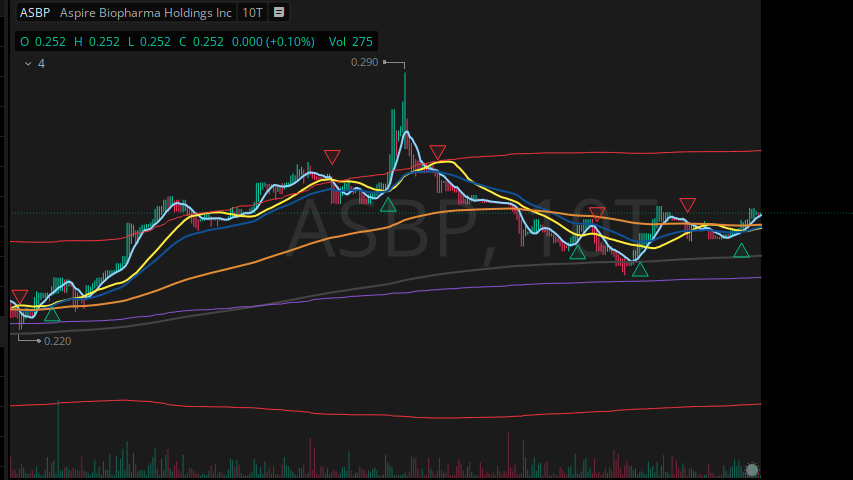Click the indicator count "4"

click(x=41, y=64)
